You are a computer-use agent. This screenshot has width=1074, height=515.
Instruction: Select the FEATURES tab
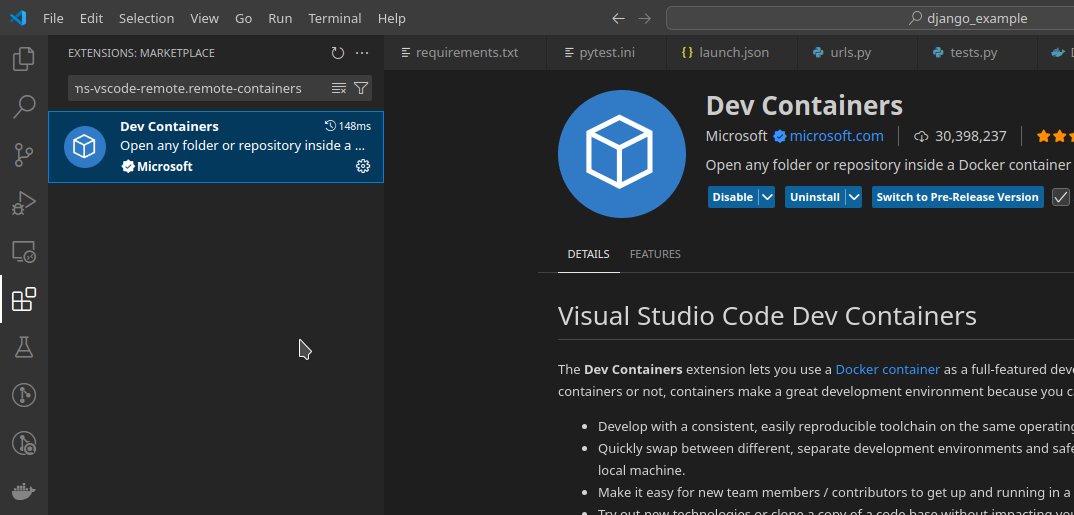[655, 254]
